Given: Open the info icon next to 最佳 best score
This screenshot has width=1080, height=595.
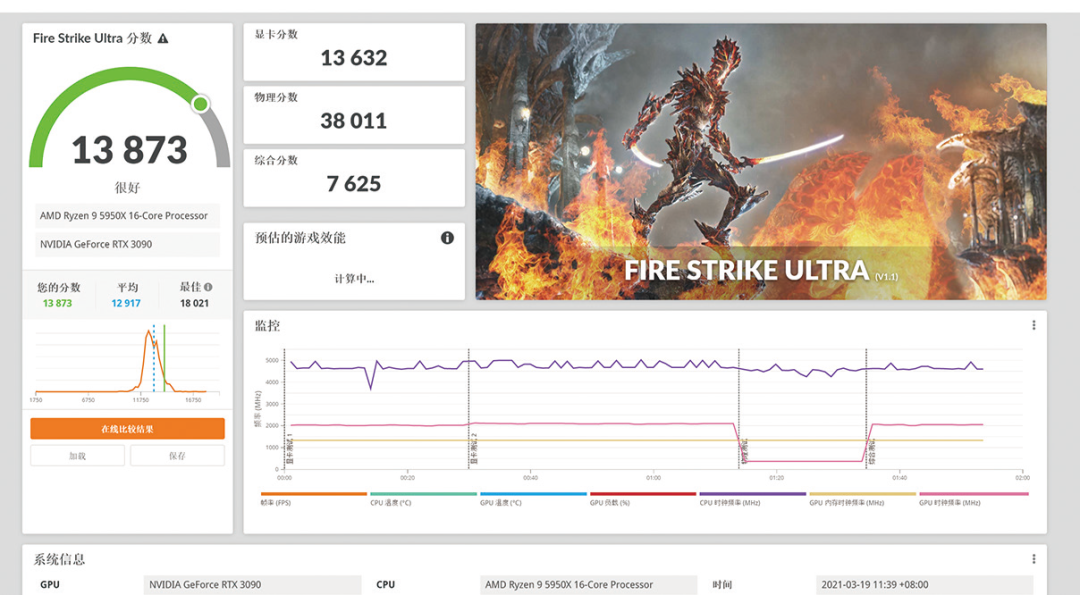Looking at the screenshot, I should [x=207, y=288].
